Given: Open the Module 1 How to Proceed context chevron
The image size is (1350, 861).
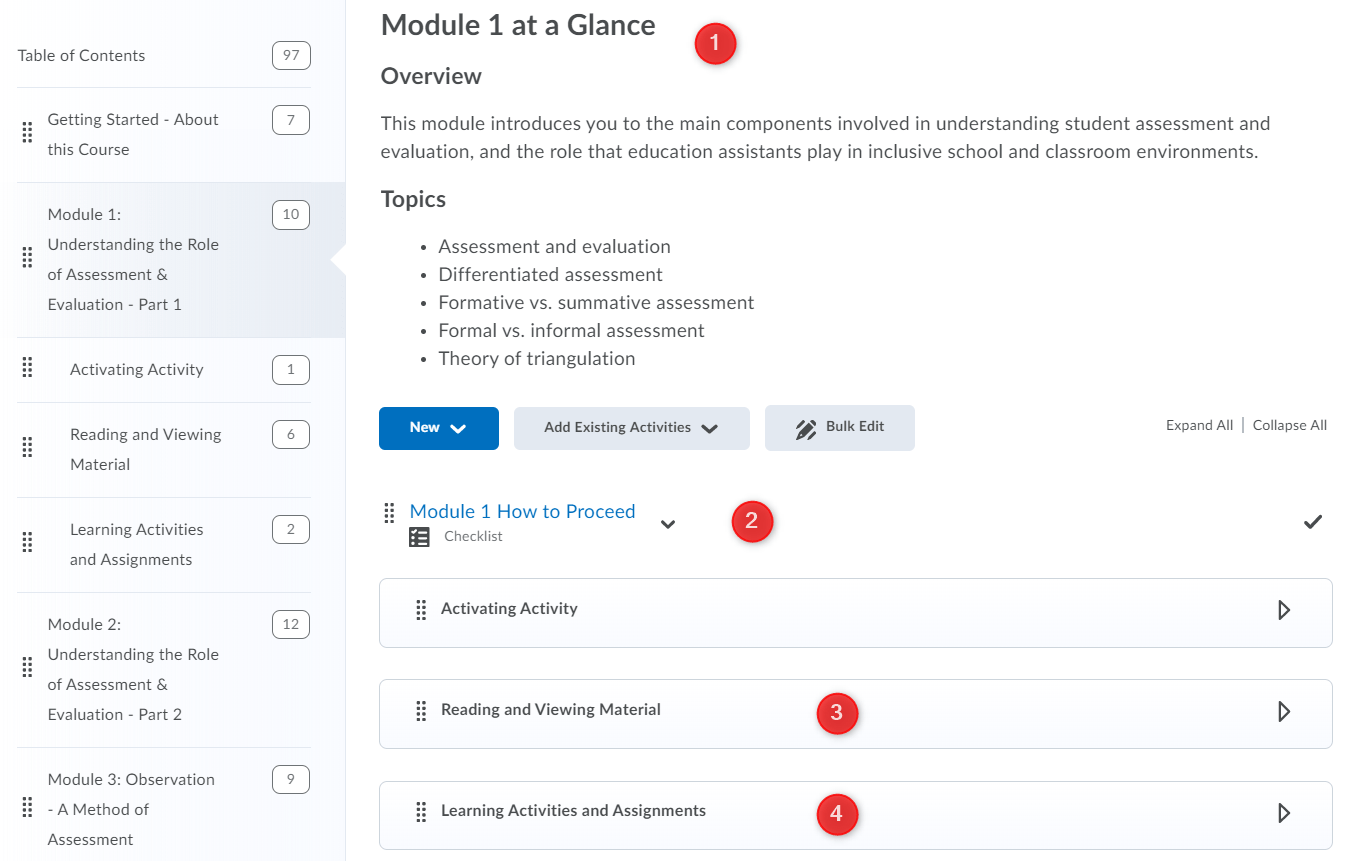Looking at the screenshot, I should pos(668,524).
